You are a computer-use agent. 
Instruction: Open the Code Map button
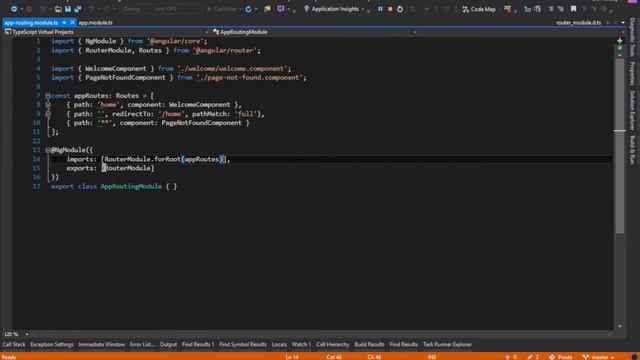click(478, 9)
